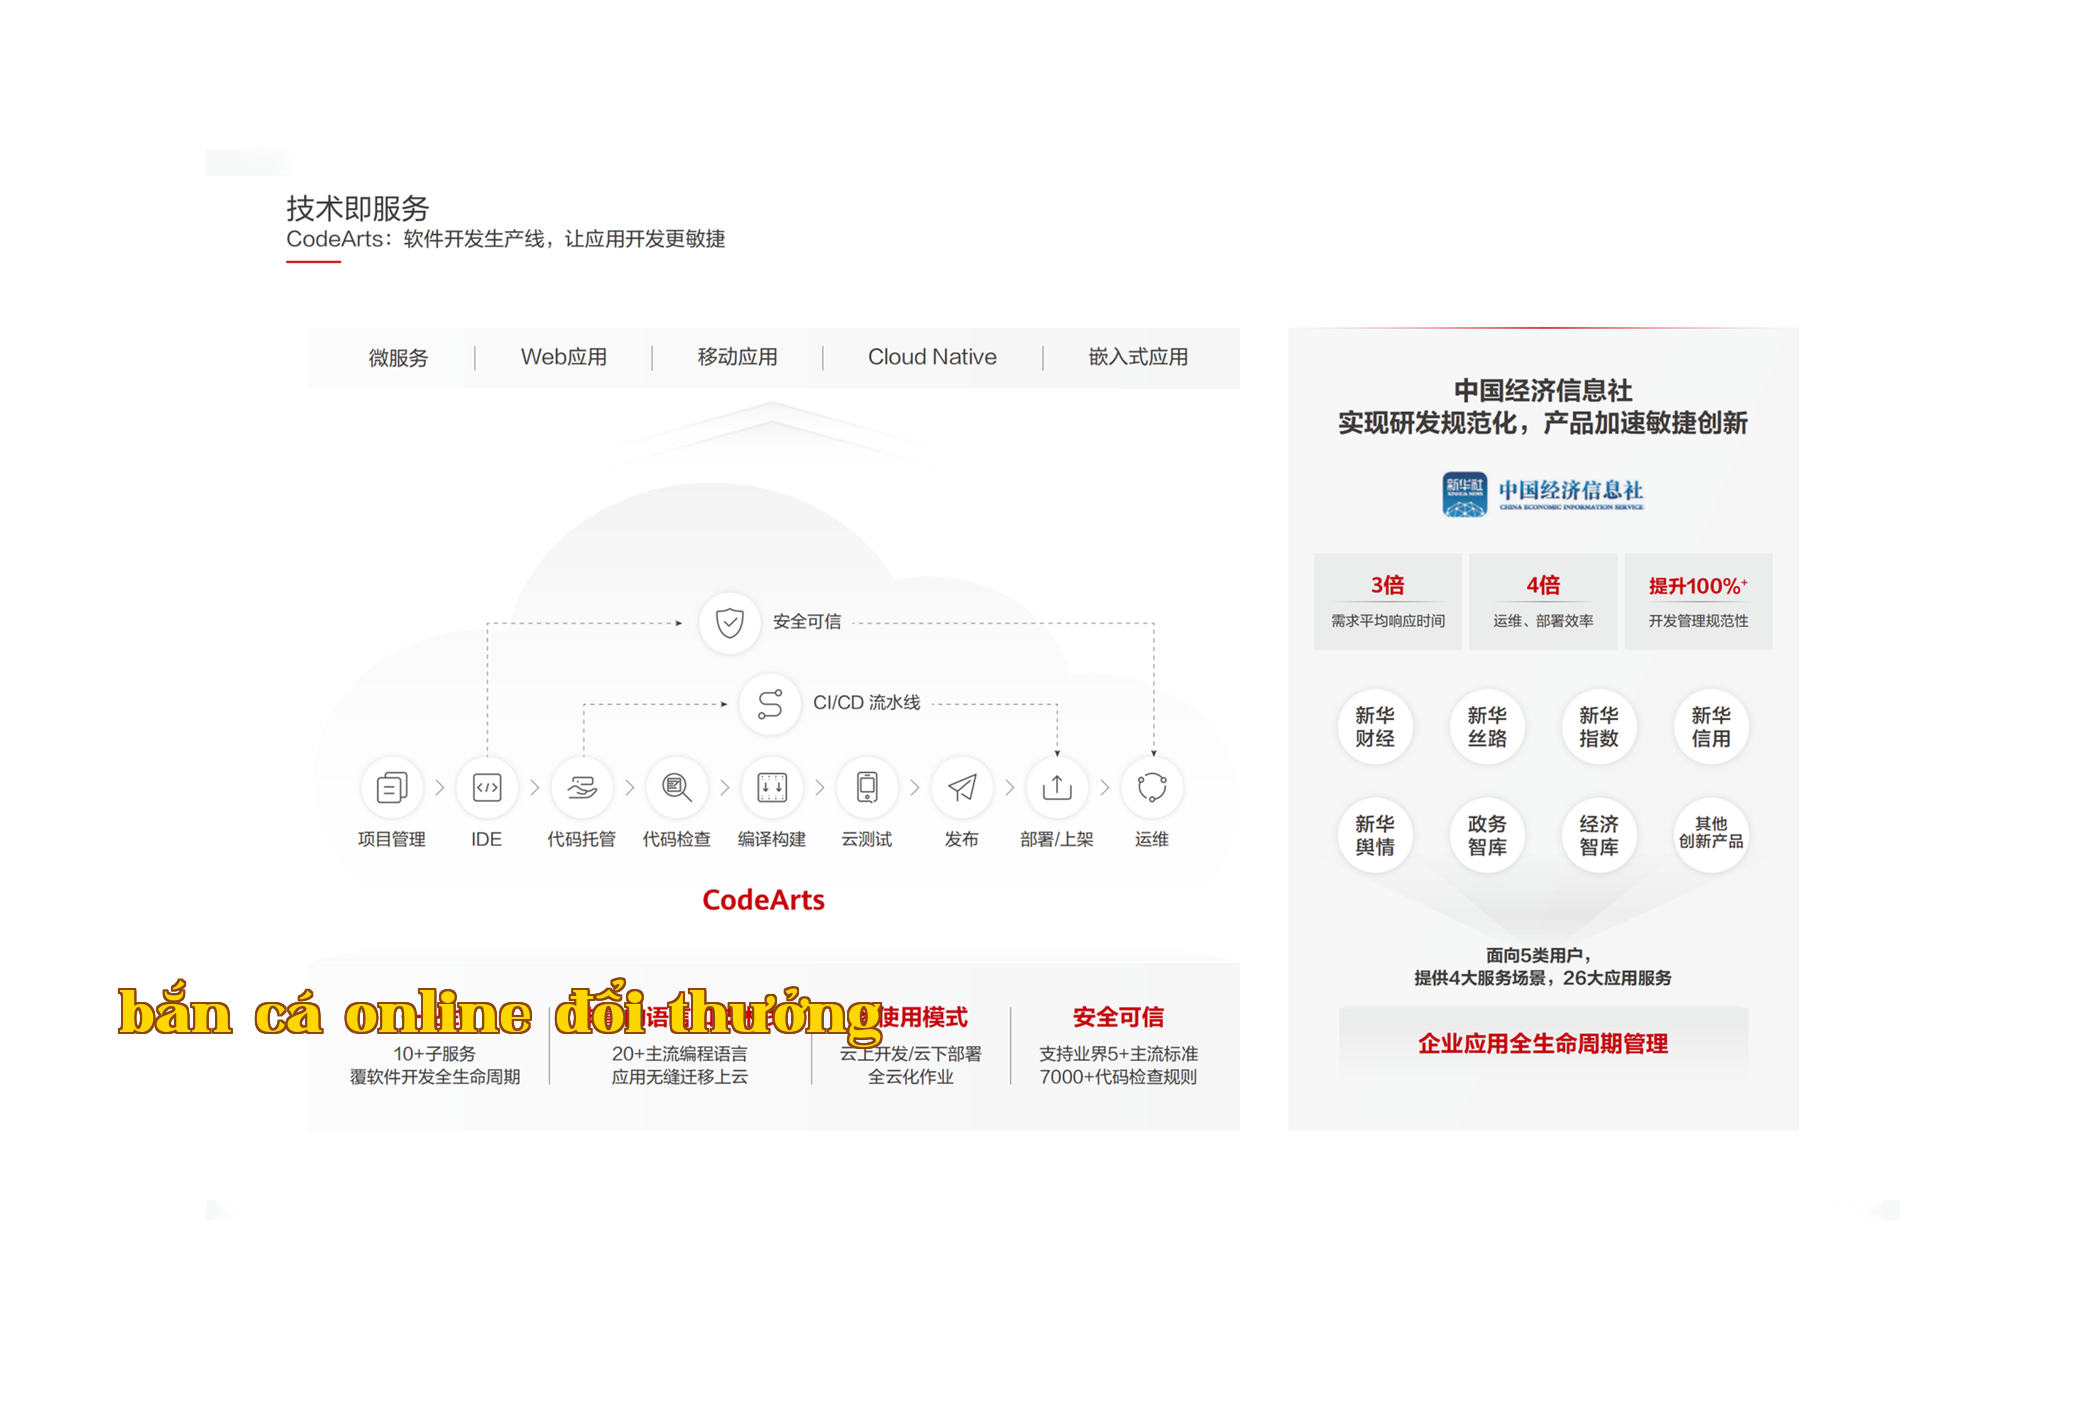The width and height of the screenshot is (2076, 1408).
Task: Select the IDE code editor icon
Action: coord(486,787)
